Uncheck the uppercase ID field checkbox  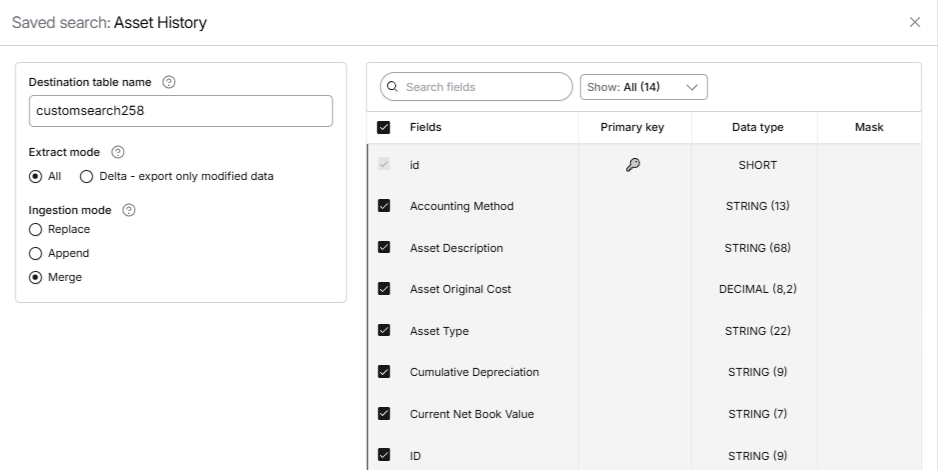pos(384,455)
